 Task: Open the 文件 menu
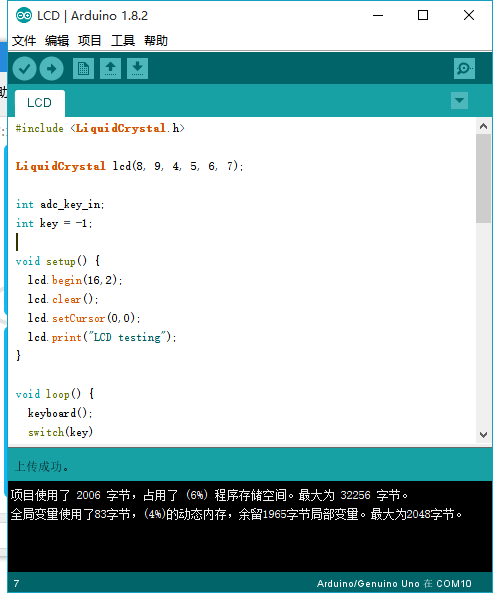pos(24,41)
